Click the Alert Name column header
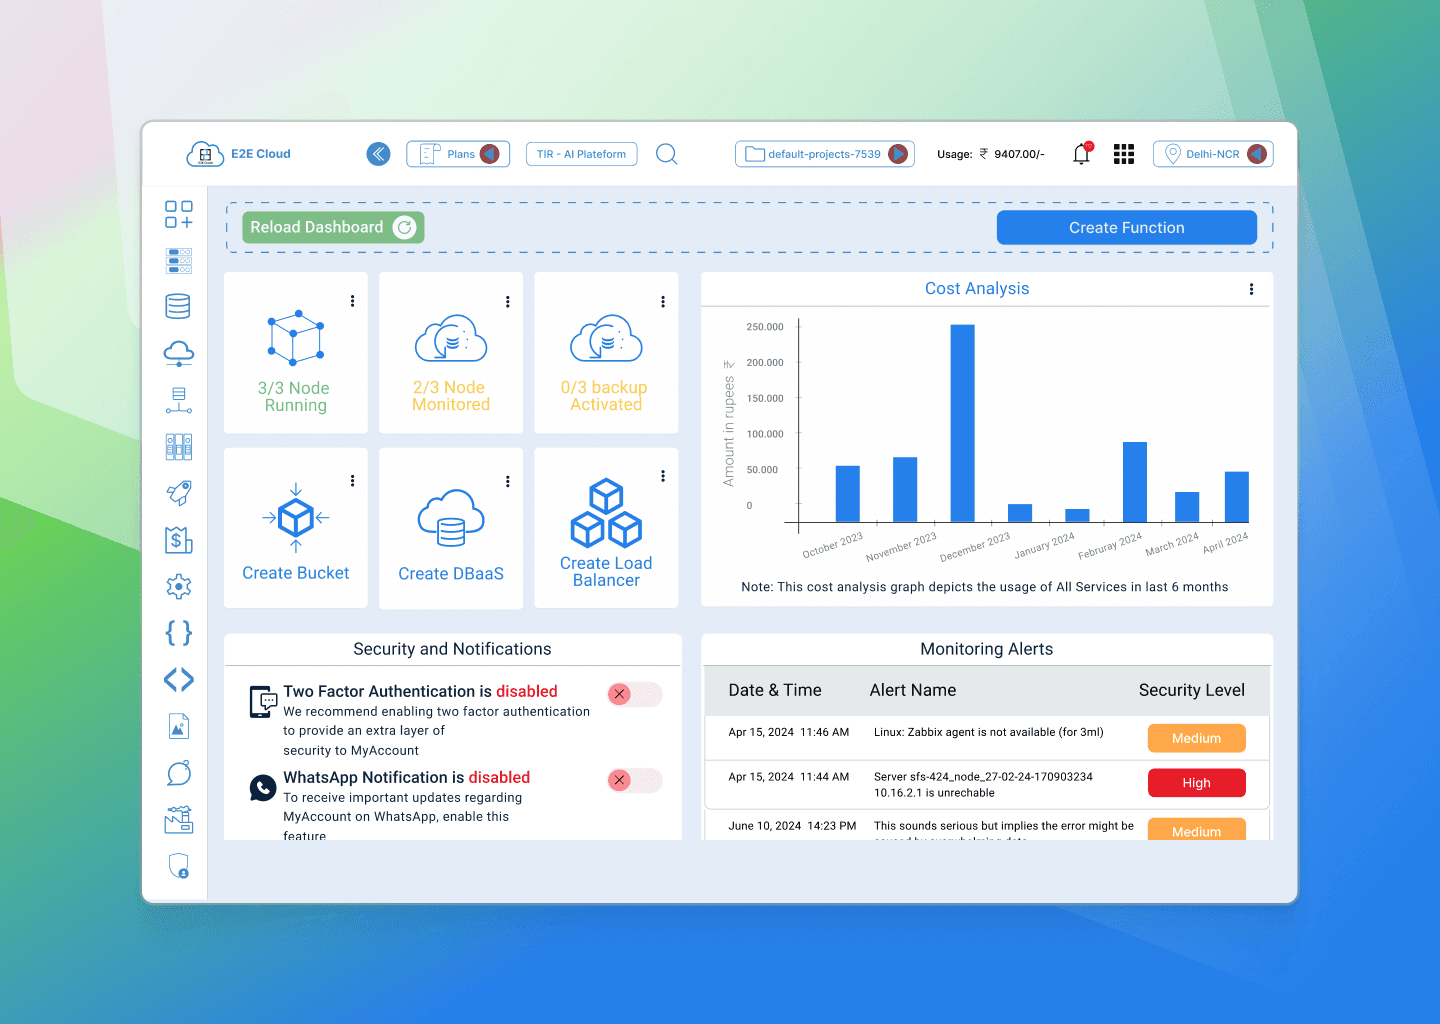1440x1024 pixels. click(x=913, y=690)
